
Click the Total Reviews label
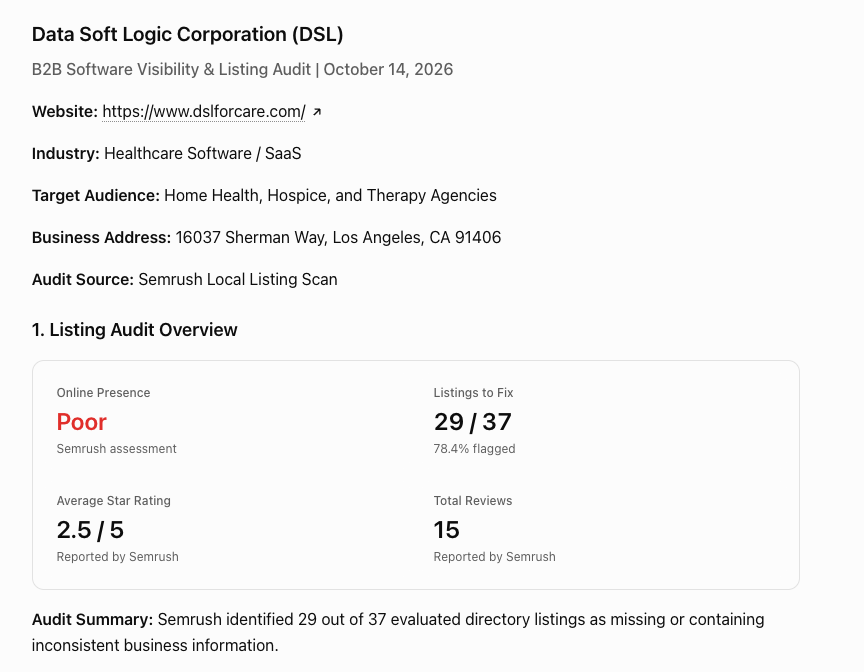click(x=473, y=501)
